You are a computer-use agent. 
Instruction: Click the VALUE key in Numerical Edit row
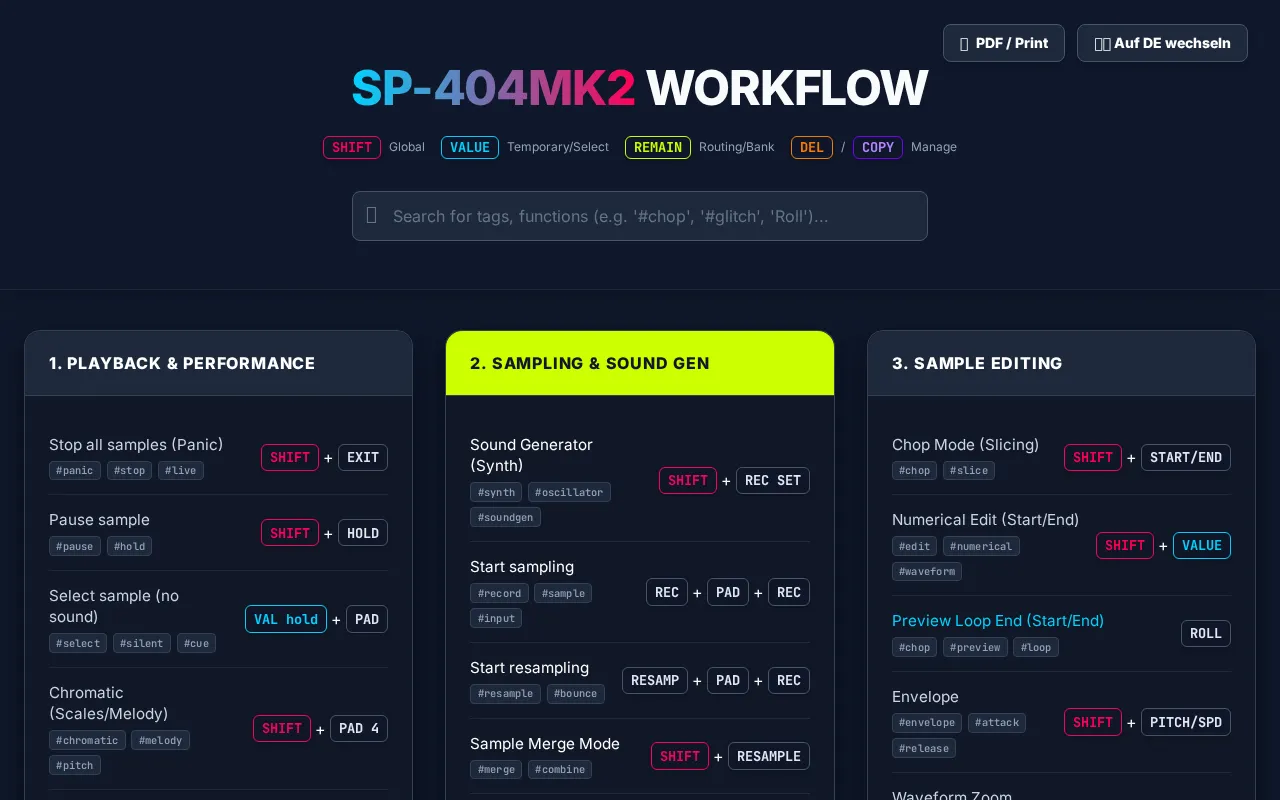click(1202, 545)
